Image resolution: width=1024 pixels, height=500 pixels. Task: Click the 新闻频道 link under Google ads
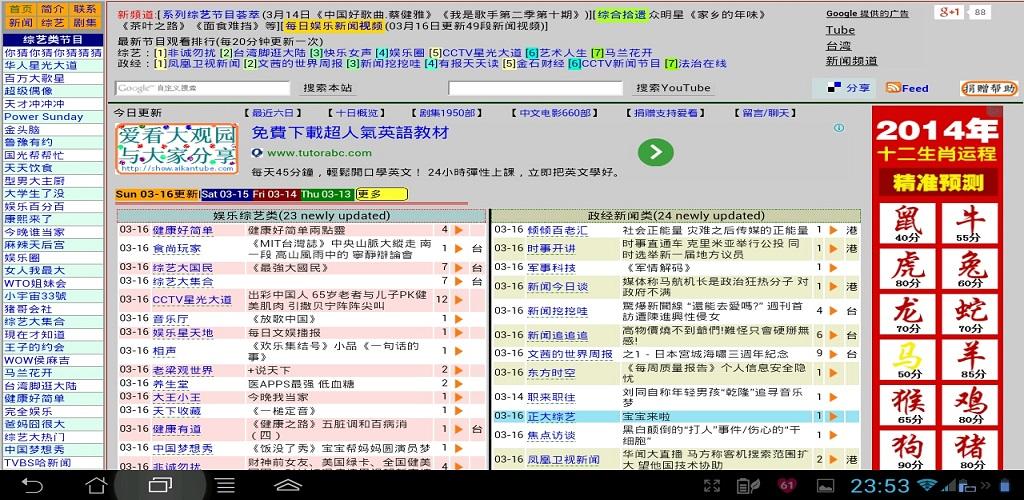point(852,61)
